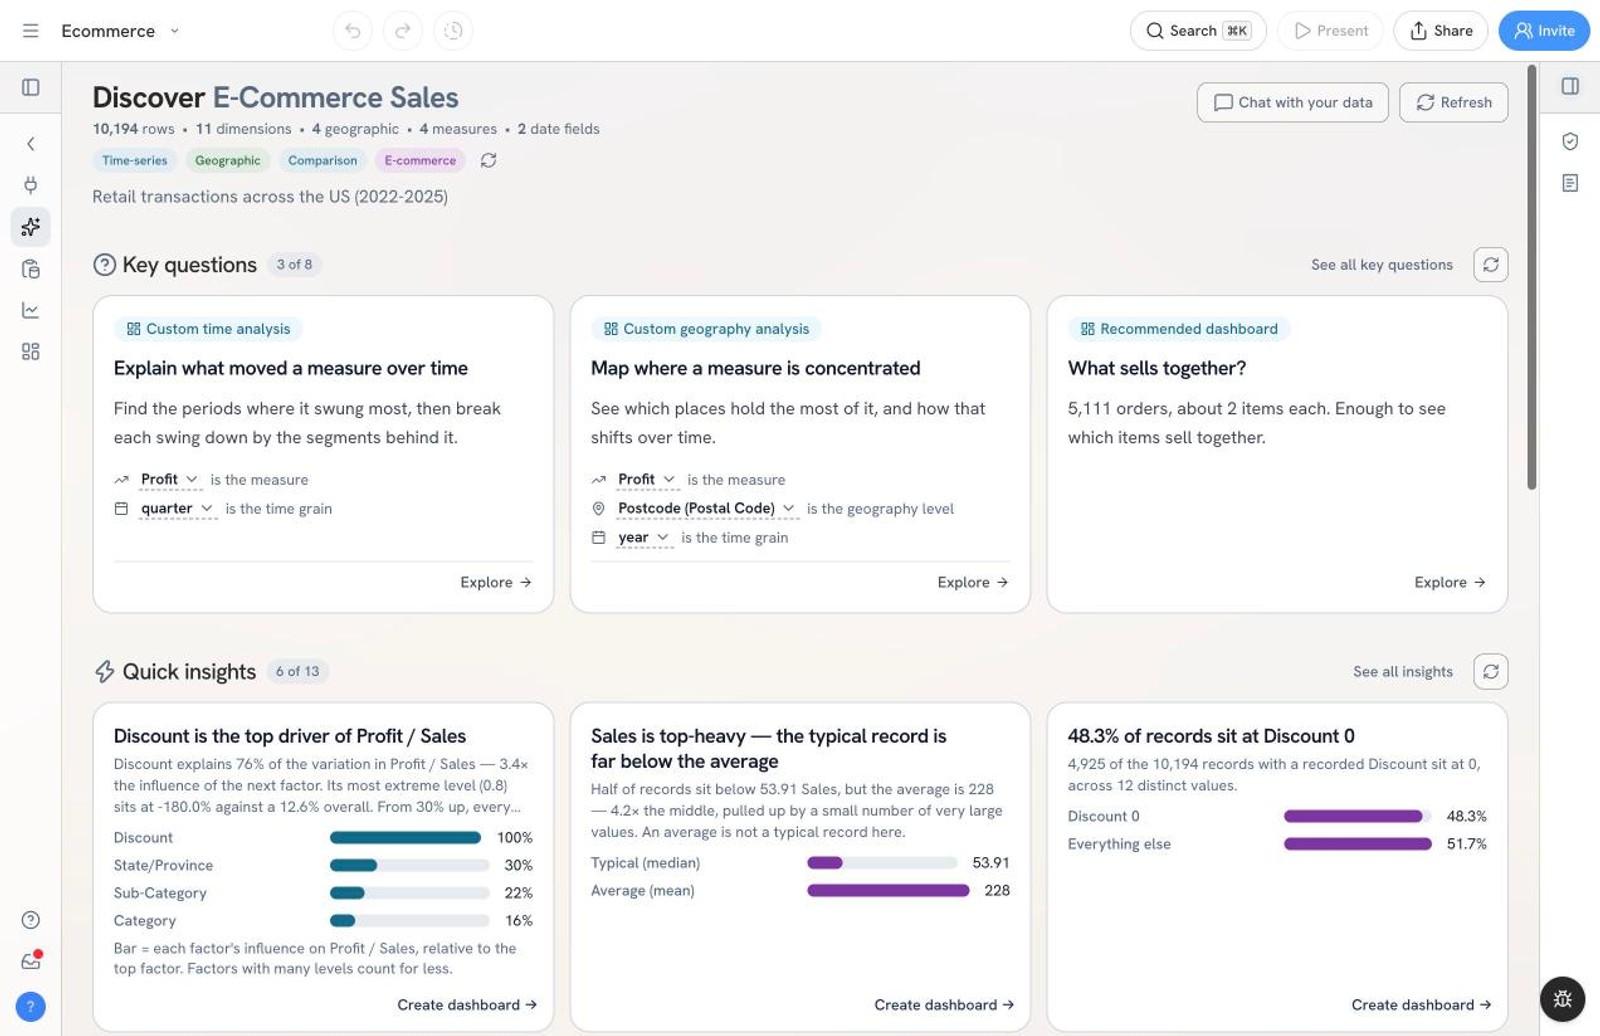Viewport: 1600px width, 1036px height.
Task: Click the Refresh button
Action: click(x=1453, y=102)
